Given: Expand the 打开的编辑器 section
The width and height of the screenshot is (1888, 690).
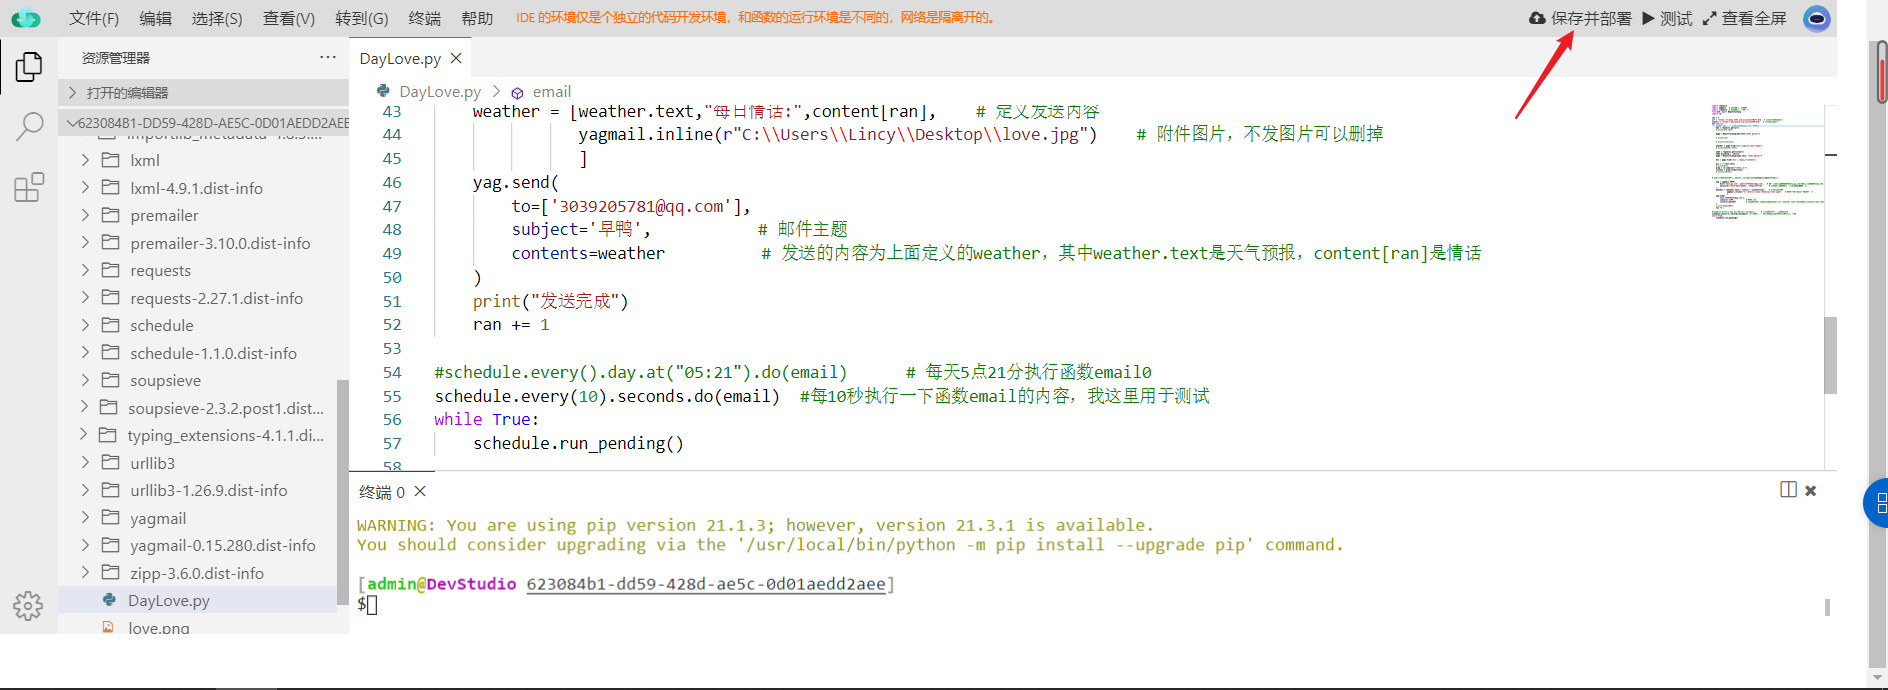Looking at the screenshot, I should pos(203,92).
